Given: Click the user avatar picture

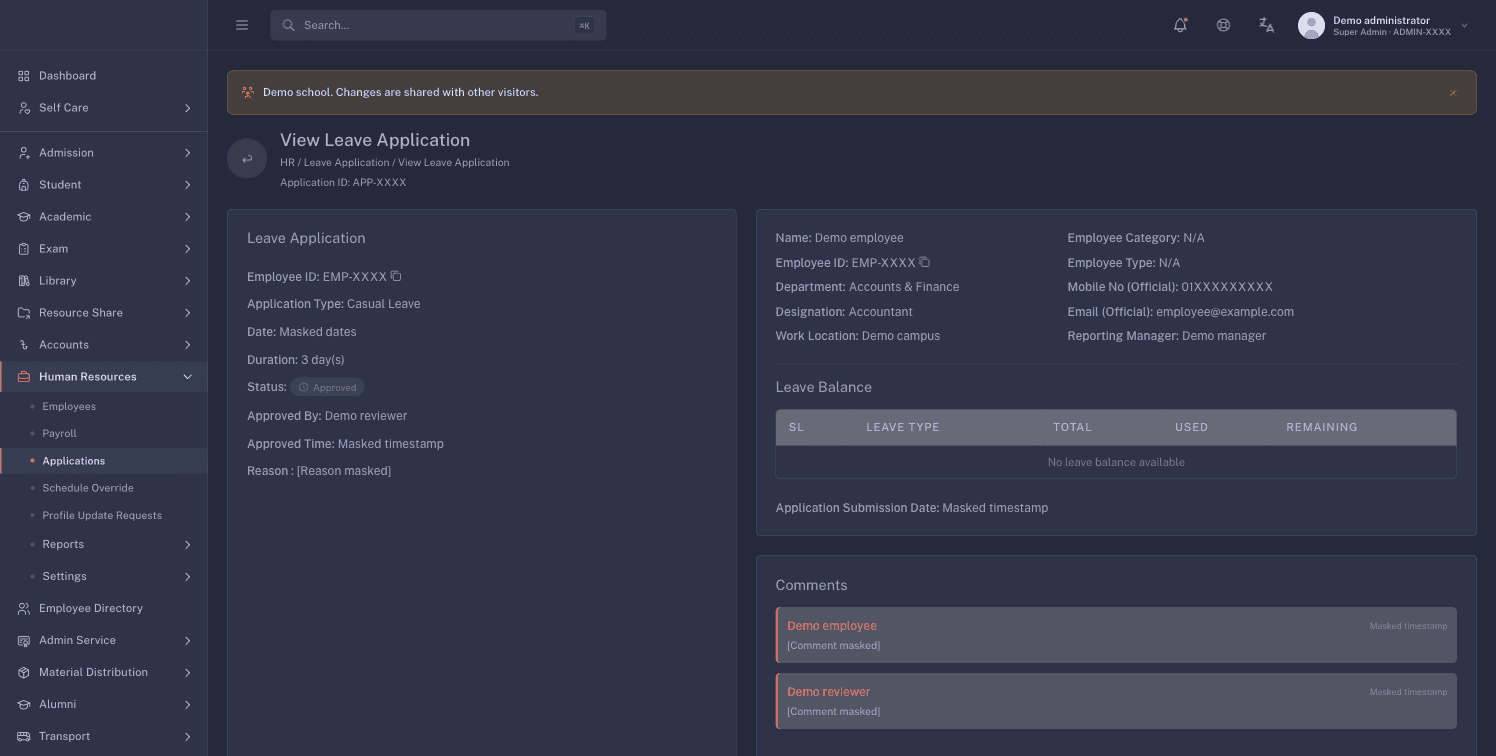Looking at the screenshot, I should [x=1311, y=26].
